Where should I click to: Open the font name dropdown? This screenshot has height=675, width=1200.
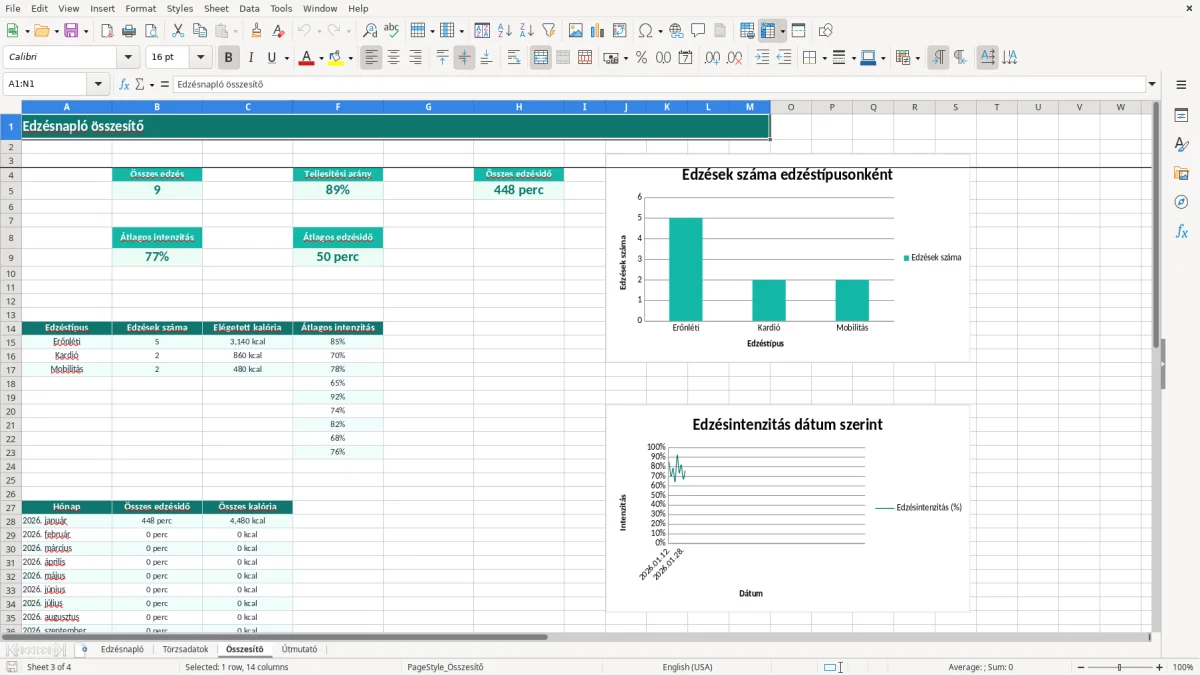pos(128,58)
